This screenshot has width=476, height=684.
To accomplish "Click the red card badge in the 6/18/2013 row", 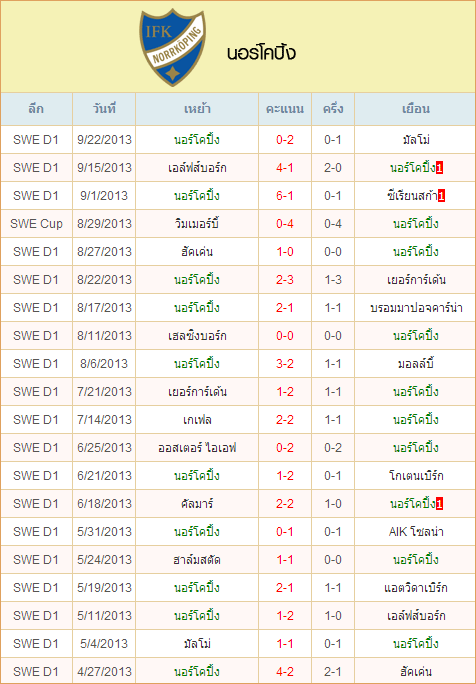I will (x=439, y=504).
